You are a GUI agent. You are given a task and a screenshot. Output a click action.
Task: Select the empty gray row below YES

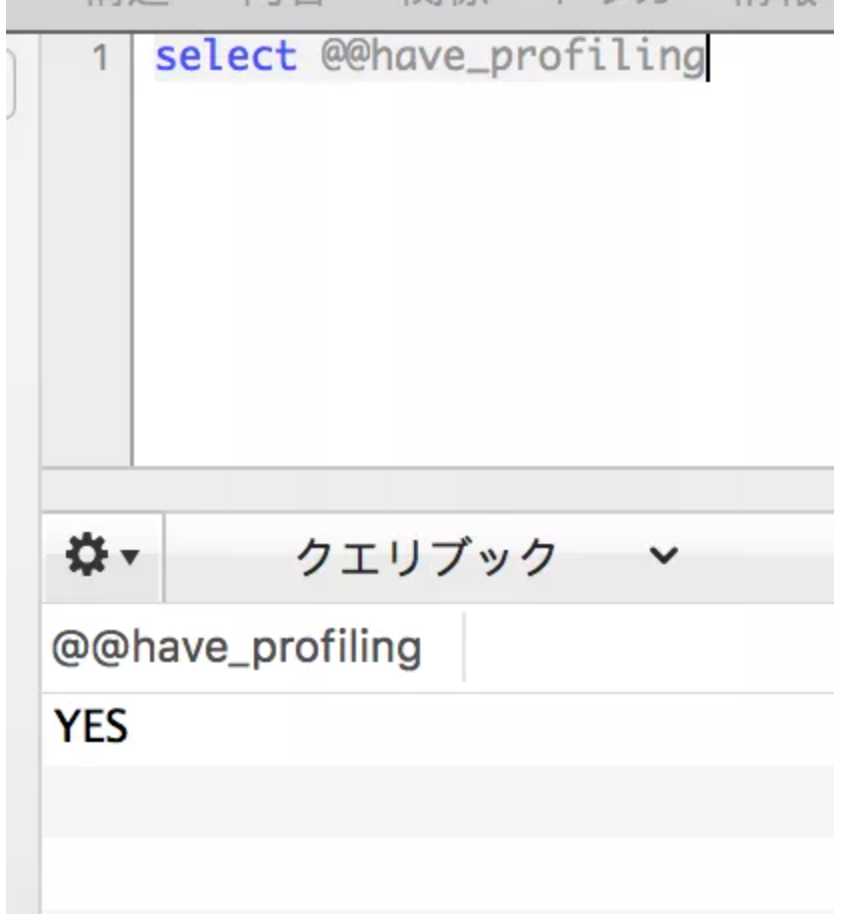click(438, 801)
